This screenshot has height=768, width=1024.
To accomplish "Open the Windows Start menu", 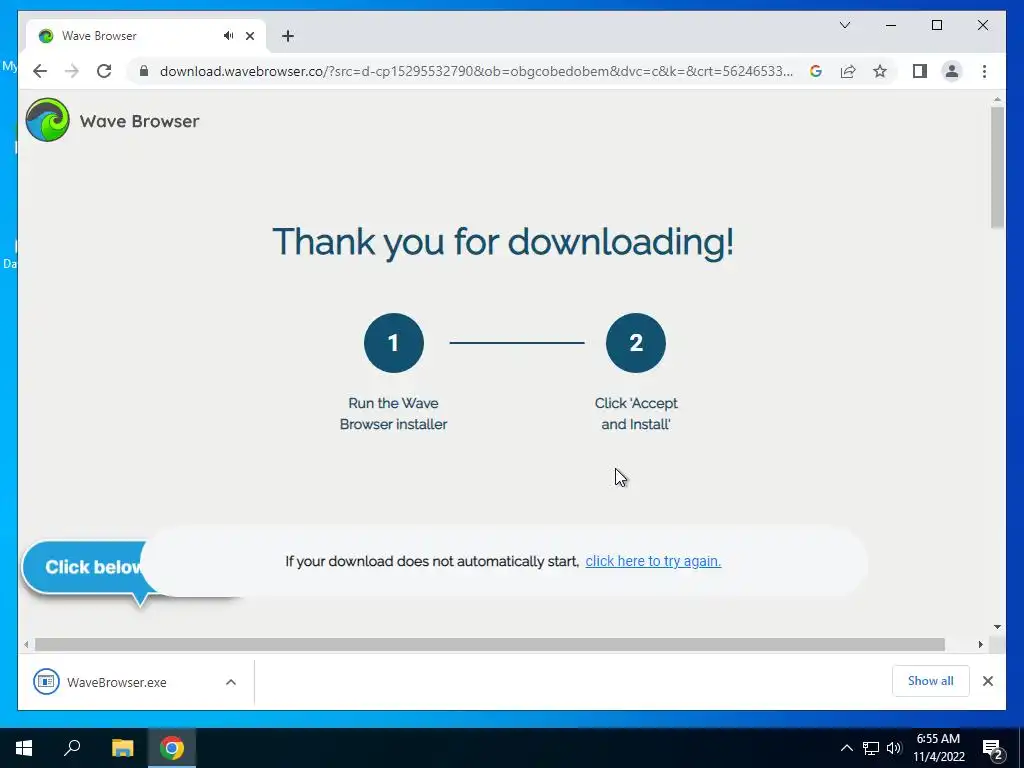I will click(24, 748).
